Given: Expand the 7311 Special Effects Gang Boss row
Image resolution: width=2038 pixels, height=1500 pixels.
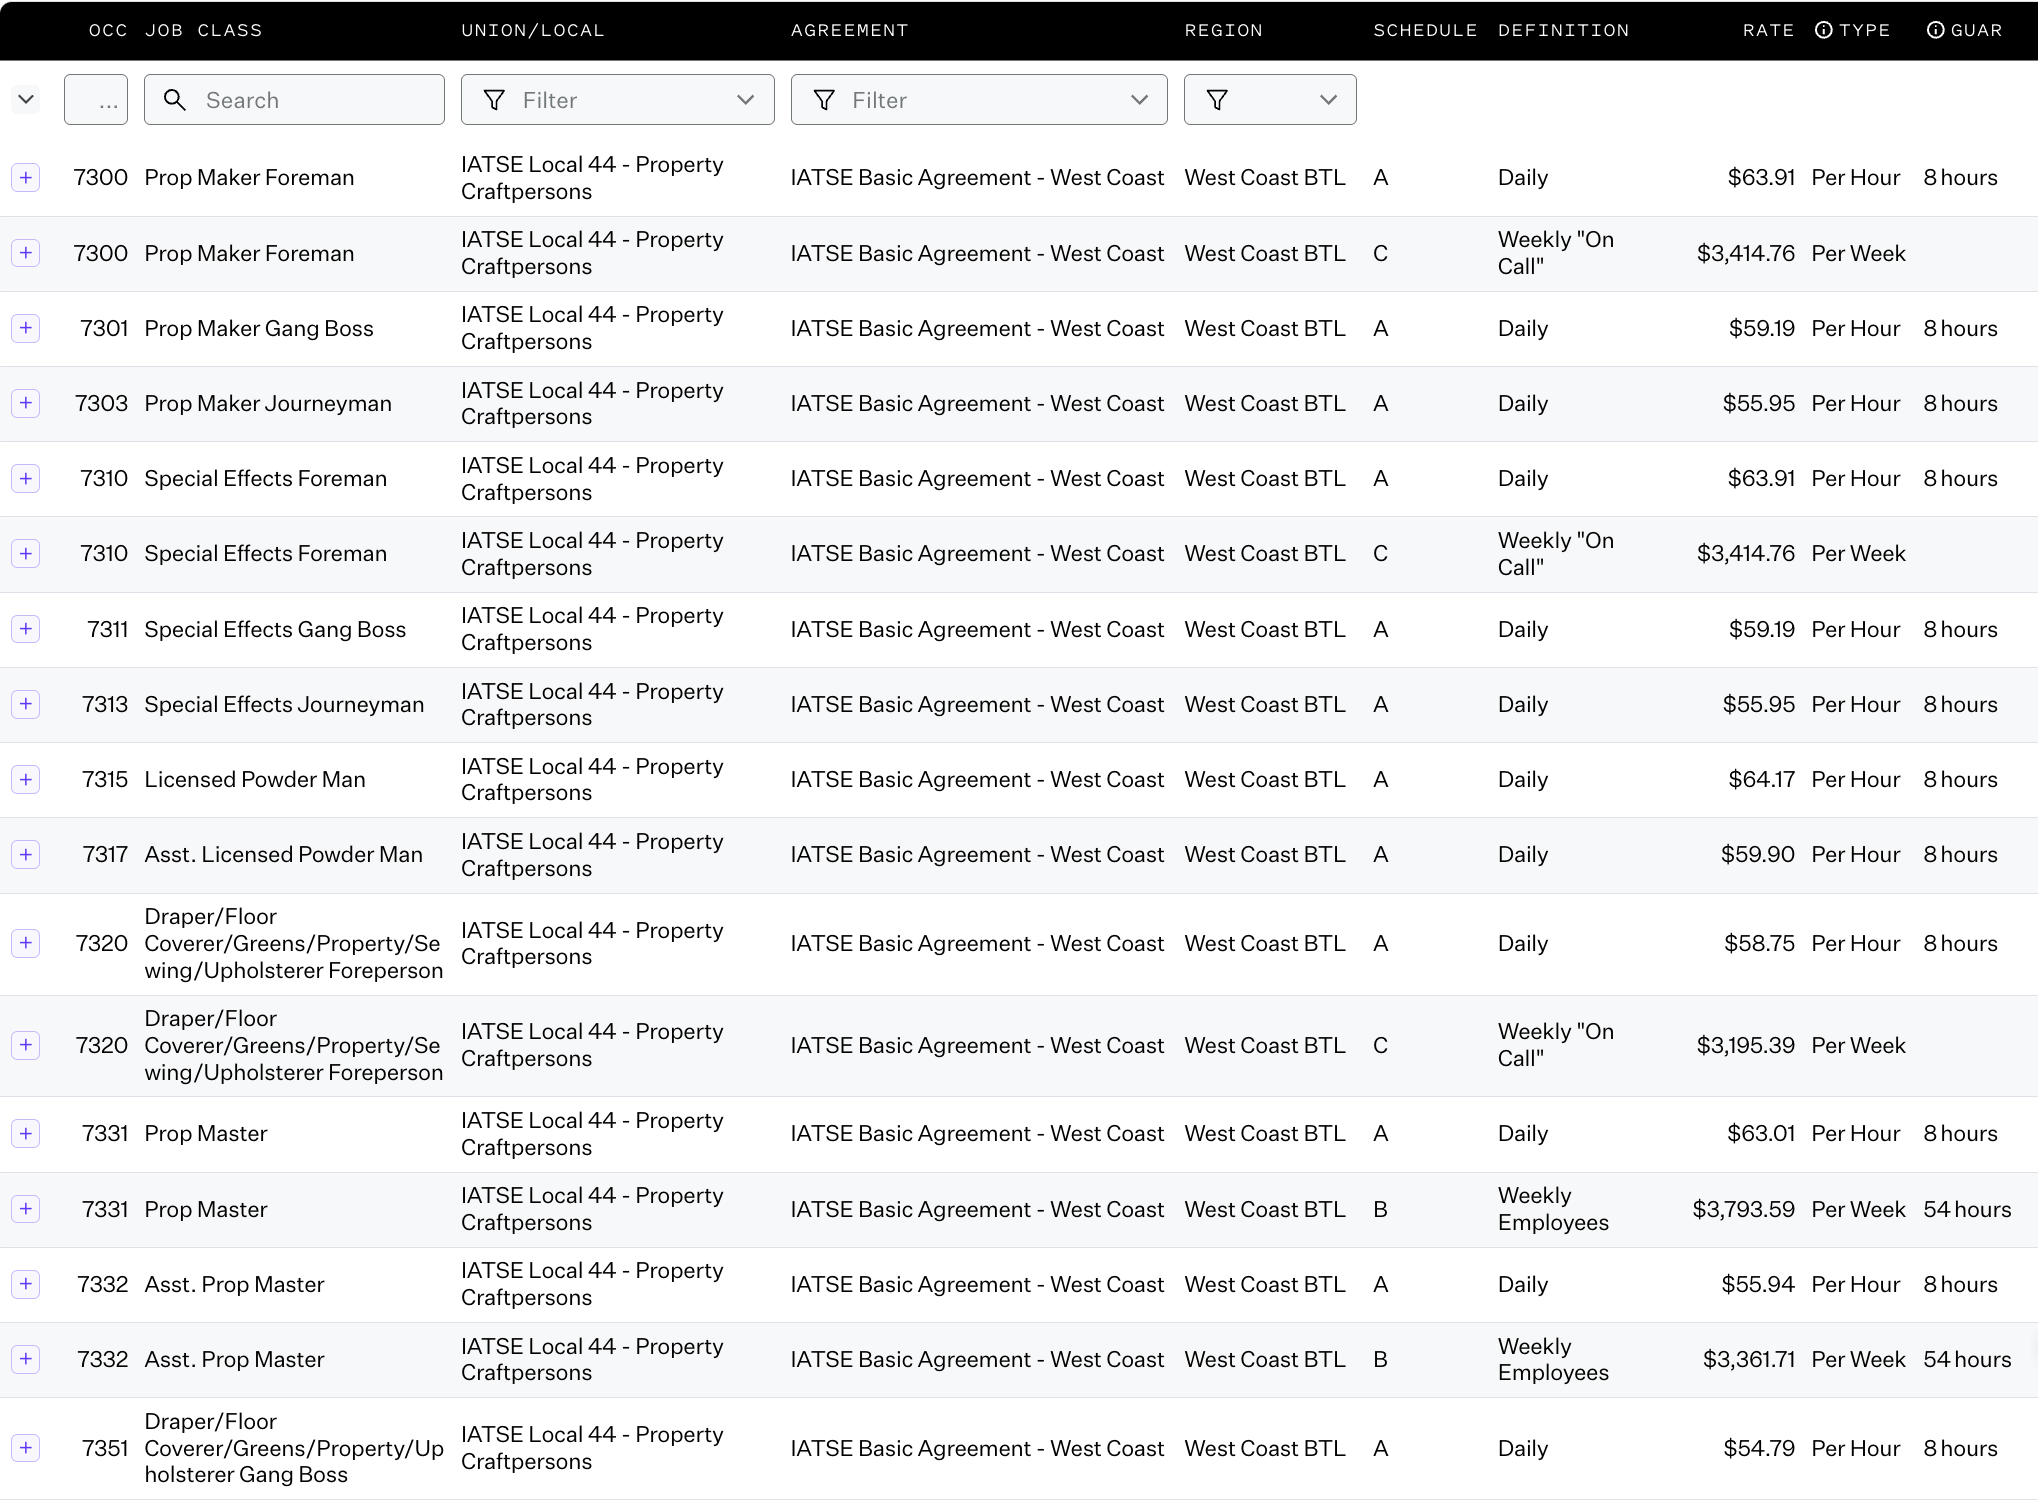Looking at the screenshot, I should click(26, 629).
